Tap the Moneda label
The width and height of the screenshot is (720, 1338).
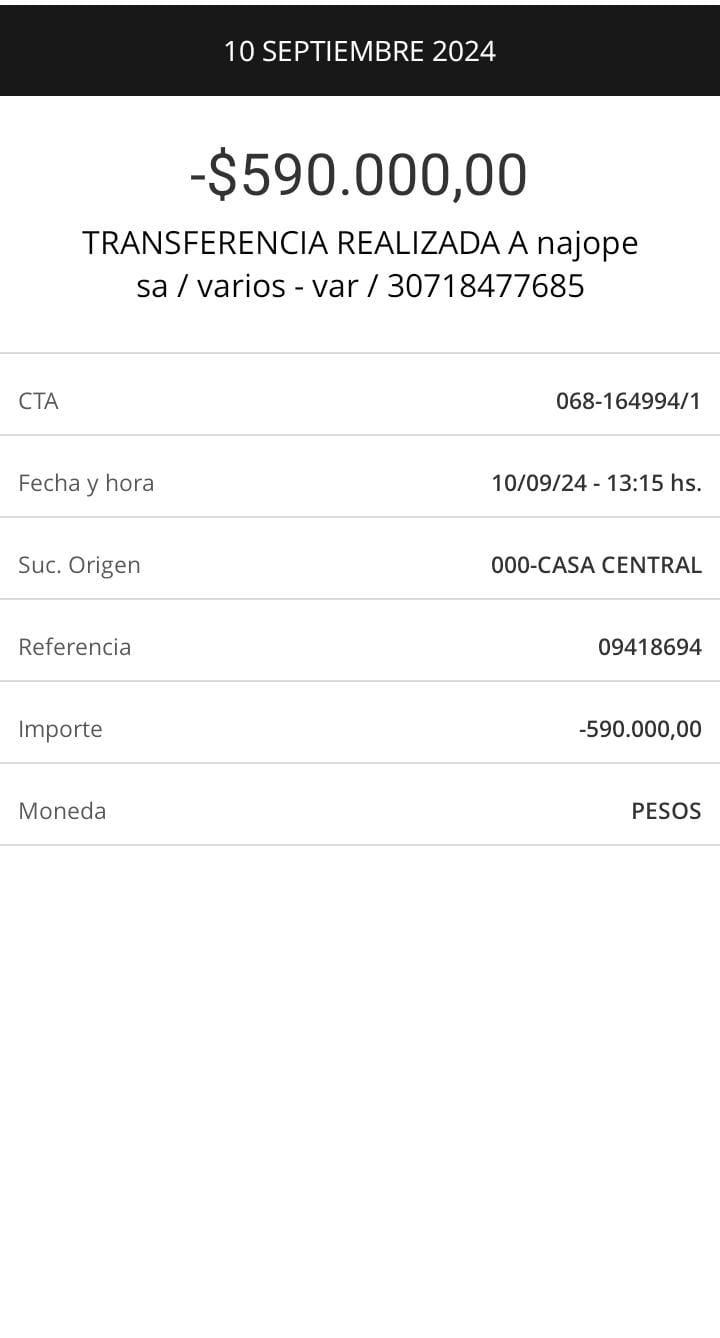click(x=62, y=811)
